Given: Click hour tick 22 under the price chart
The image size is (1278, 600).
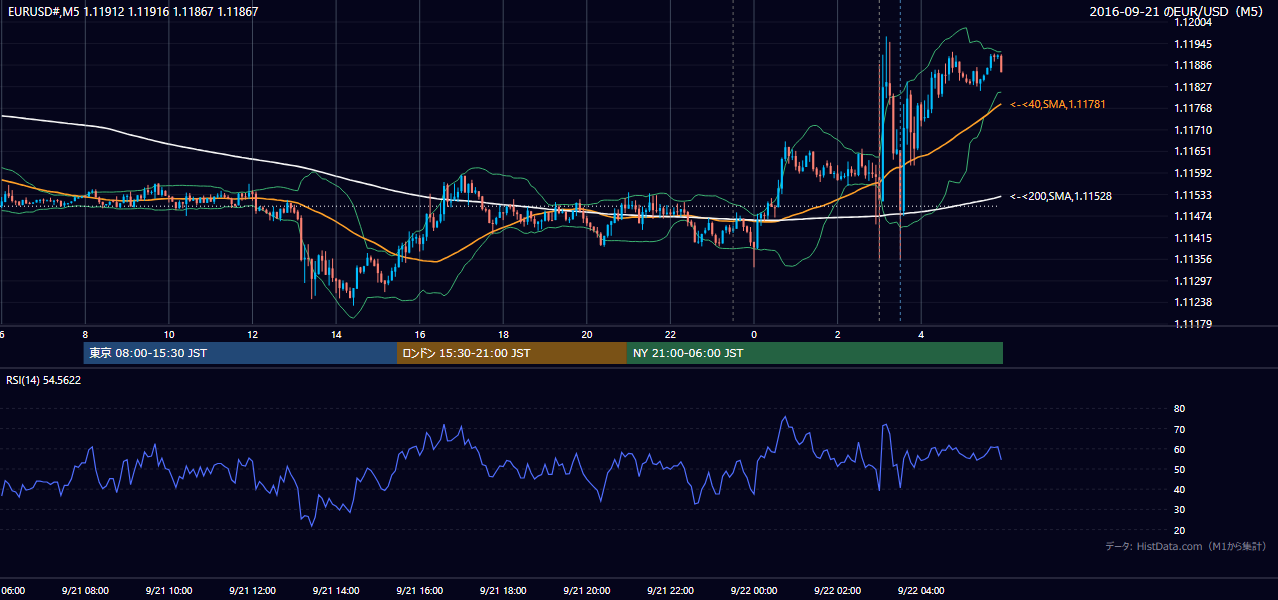Looking at the screenshot, I should pyautogui.click(x=670, y=334).
